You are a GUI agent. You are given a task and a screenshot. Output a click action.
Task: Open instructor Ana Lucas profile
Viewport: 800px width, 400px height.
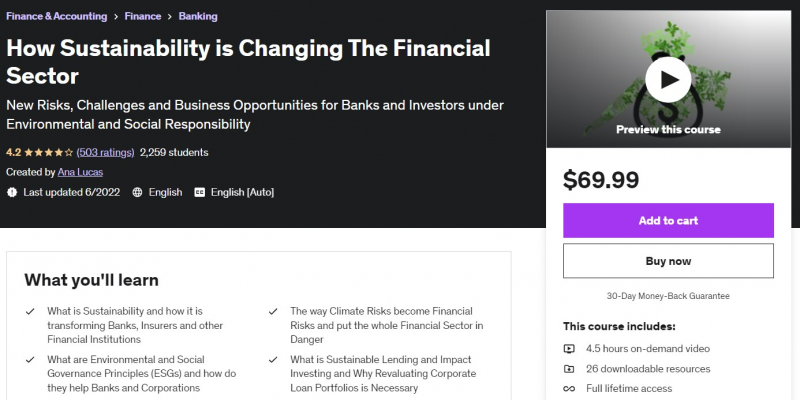[80, 172]
